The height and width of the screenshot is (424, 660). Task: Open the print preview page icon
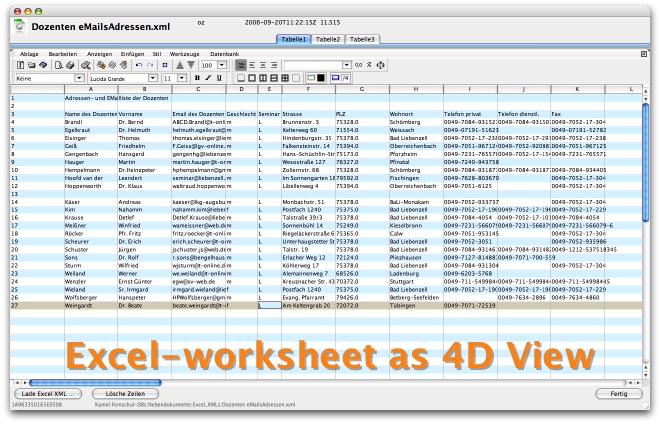[x=59, y=65]
